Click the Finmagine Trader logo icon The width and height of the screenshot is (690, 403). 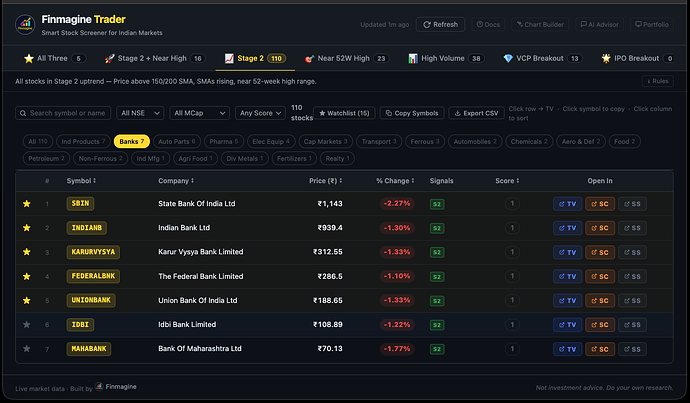[x=25, y=25]
